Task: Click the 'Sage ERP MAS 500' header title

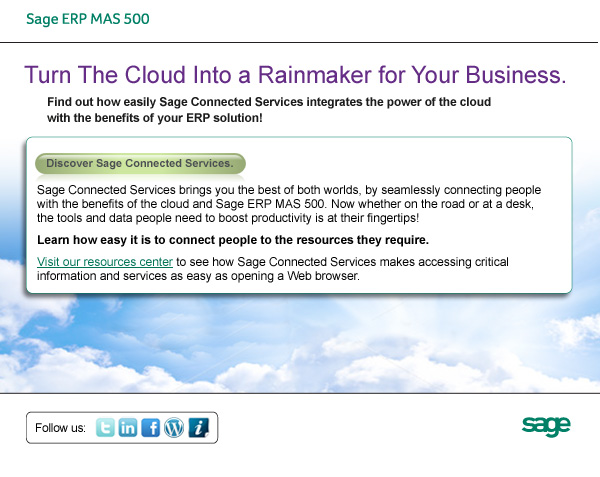Action: click(x=88, y=19)
